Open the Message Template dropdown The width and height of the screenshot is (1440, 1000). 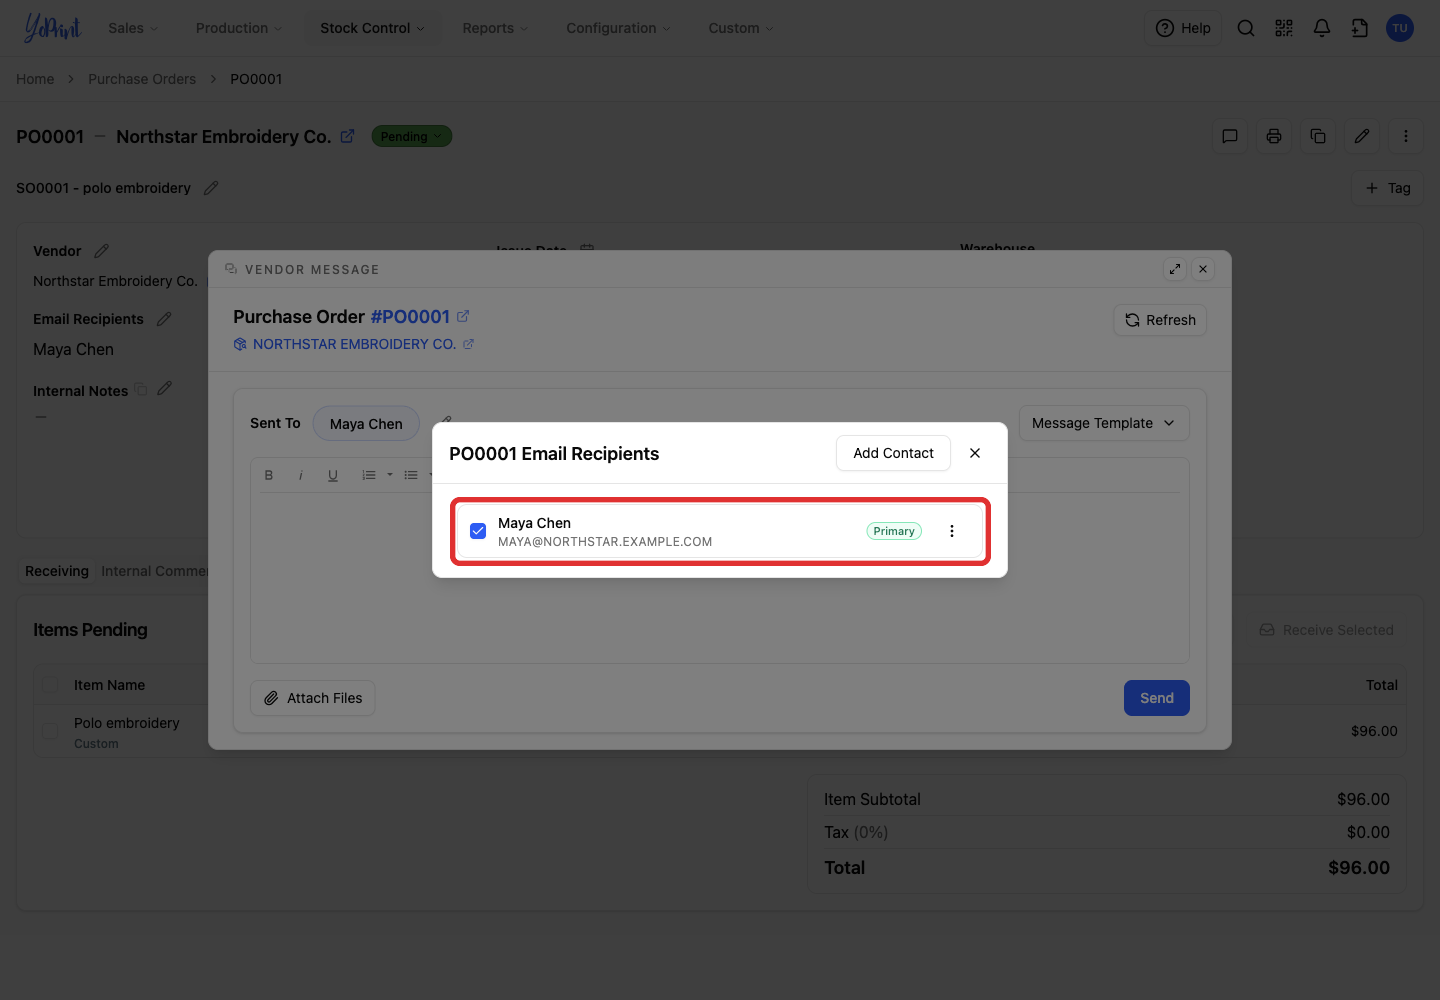tap(1104, 423)
